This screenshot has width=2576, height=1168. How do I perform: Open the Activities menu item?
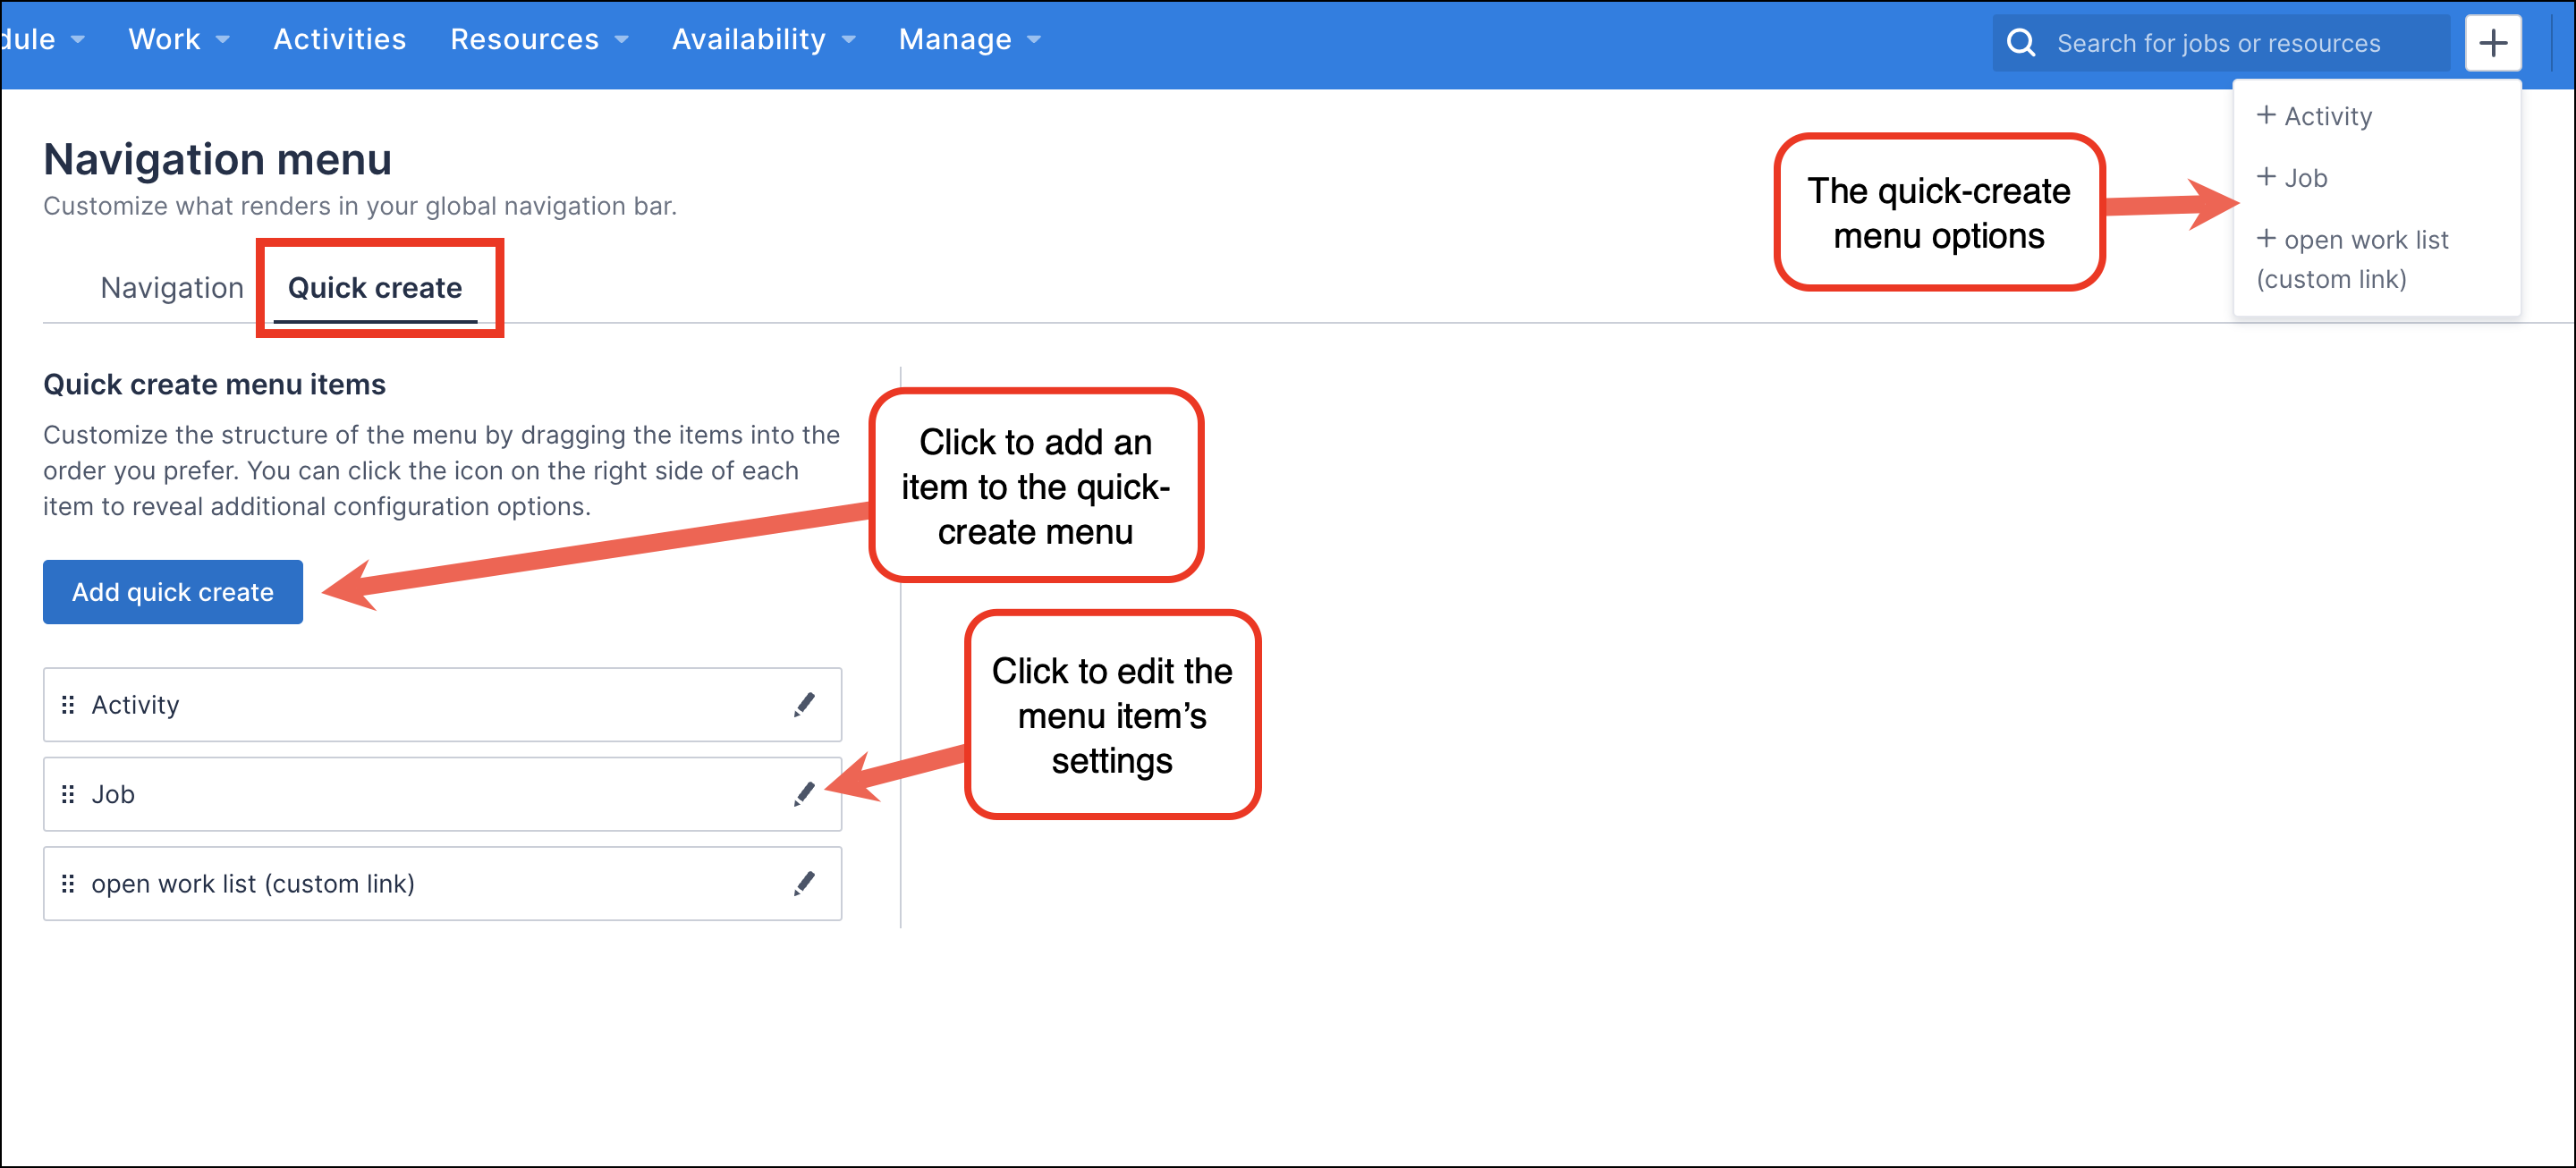click(340, 39)
